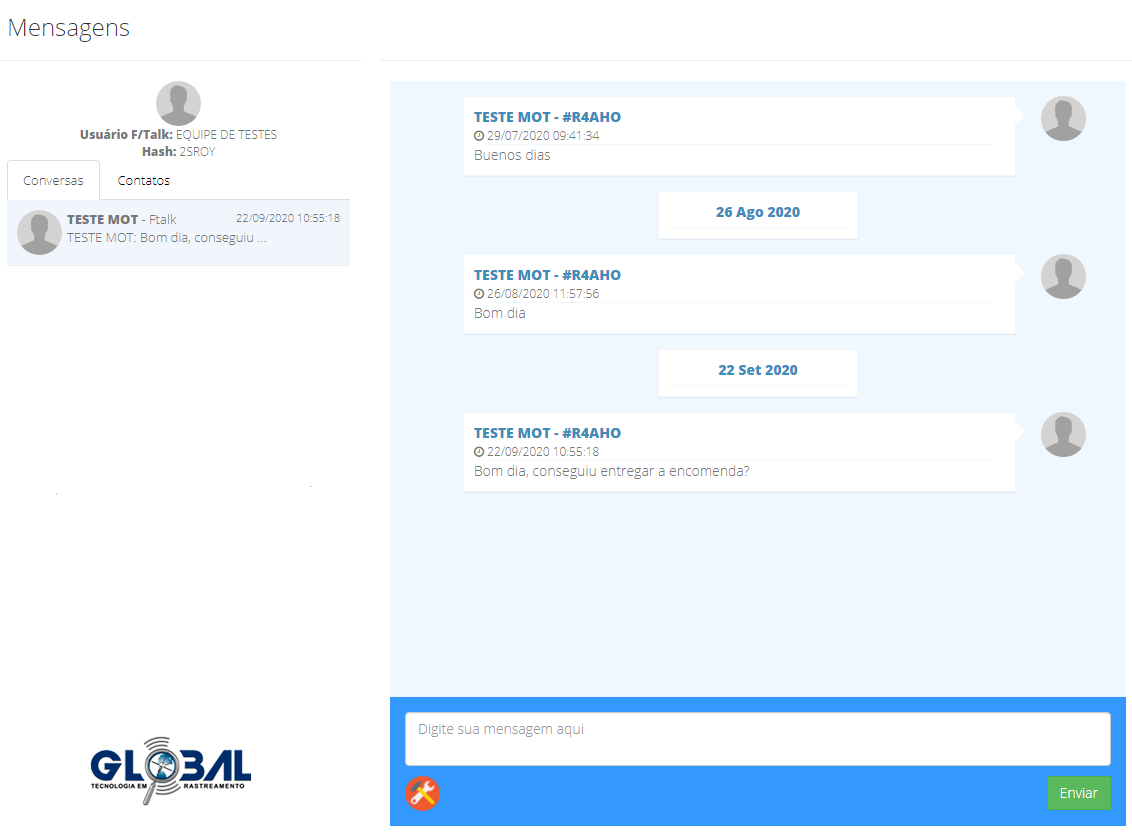Screen dimensions: 1132x833
Task: Select the Conversas tab
Action: (53, 181)
